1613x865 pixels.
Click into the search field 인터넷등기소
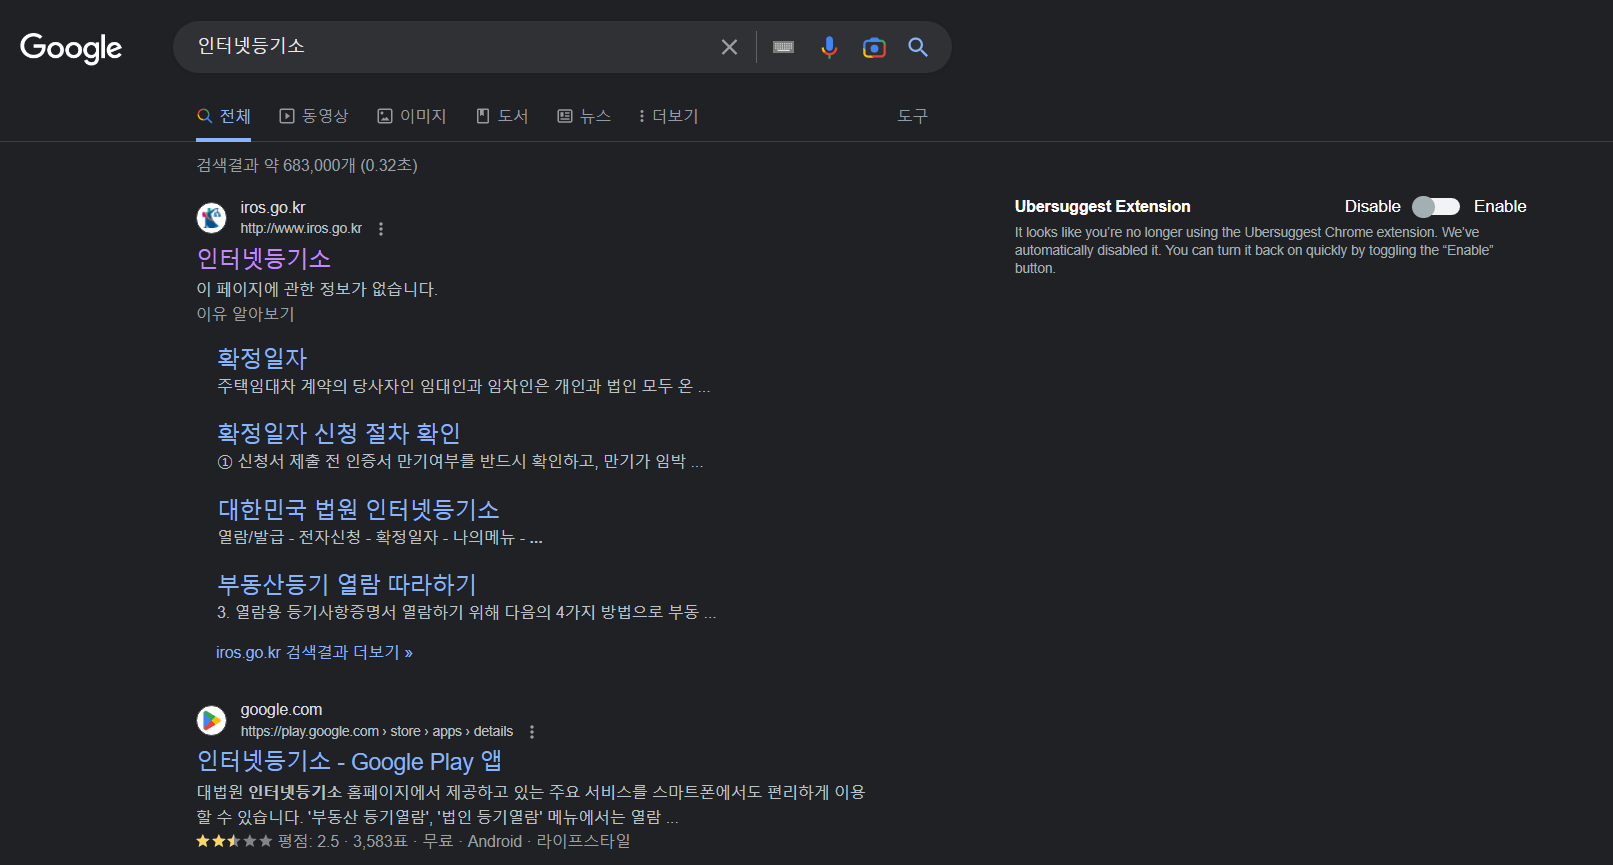[448, 46]
